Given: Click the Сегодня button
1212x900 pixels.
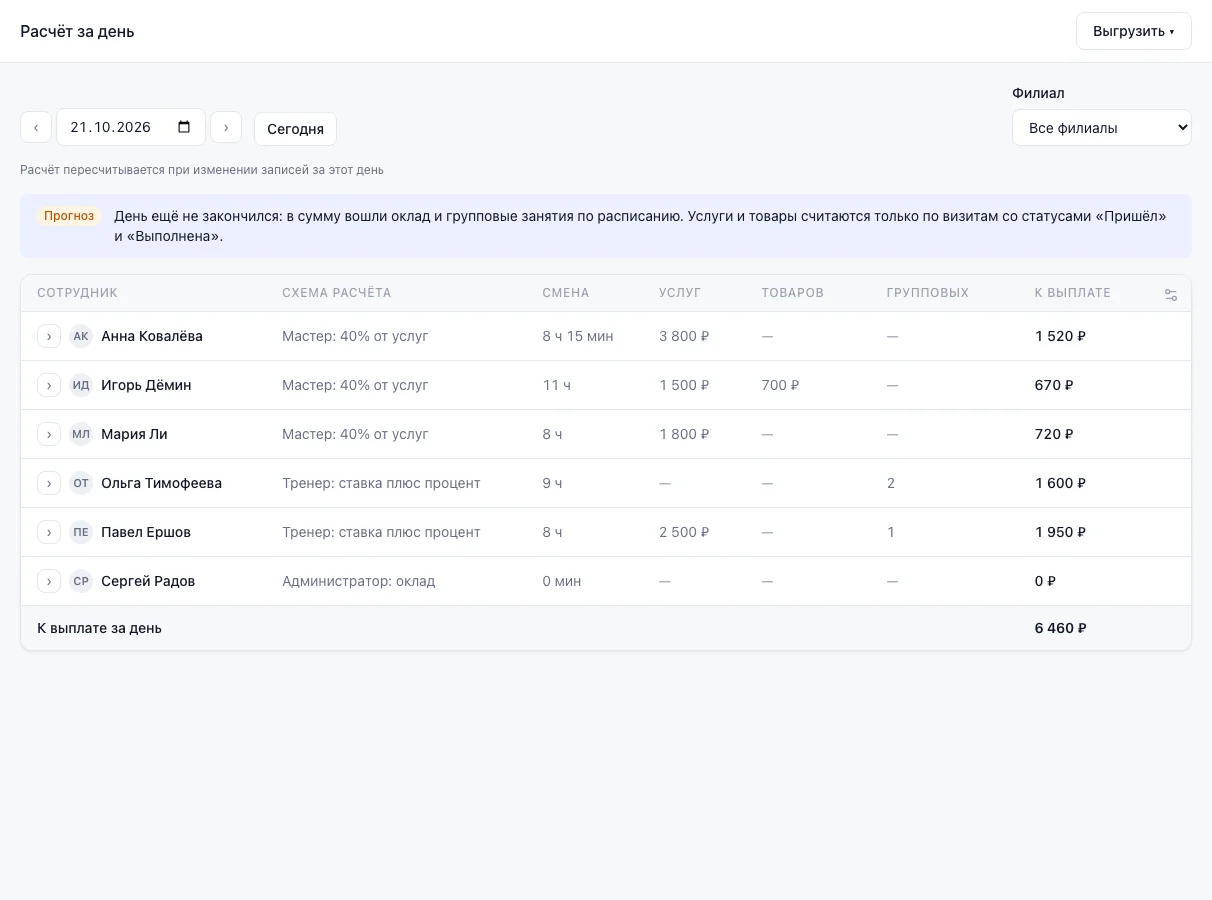Looking at the screenshot, I should [x=295, y=129].
